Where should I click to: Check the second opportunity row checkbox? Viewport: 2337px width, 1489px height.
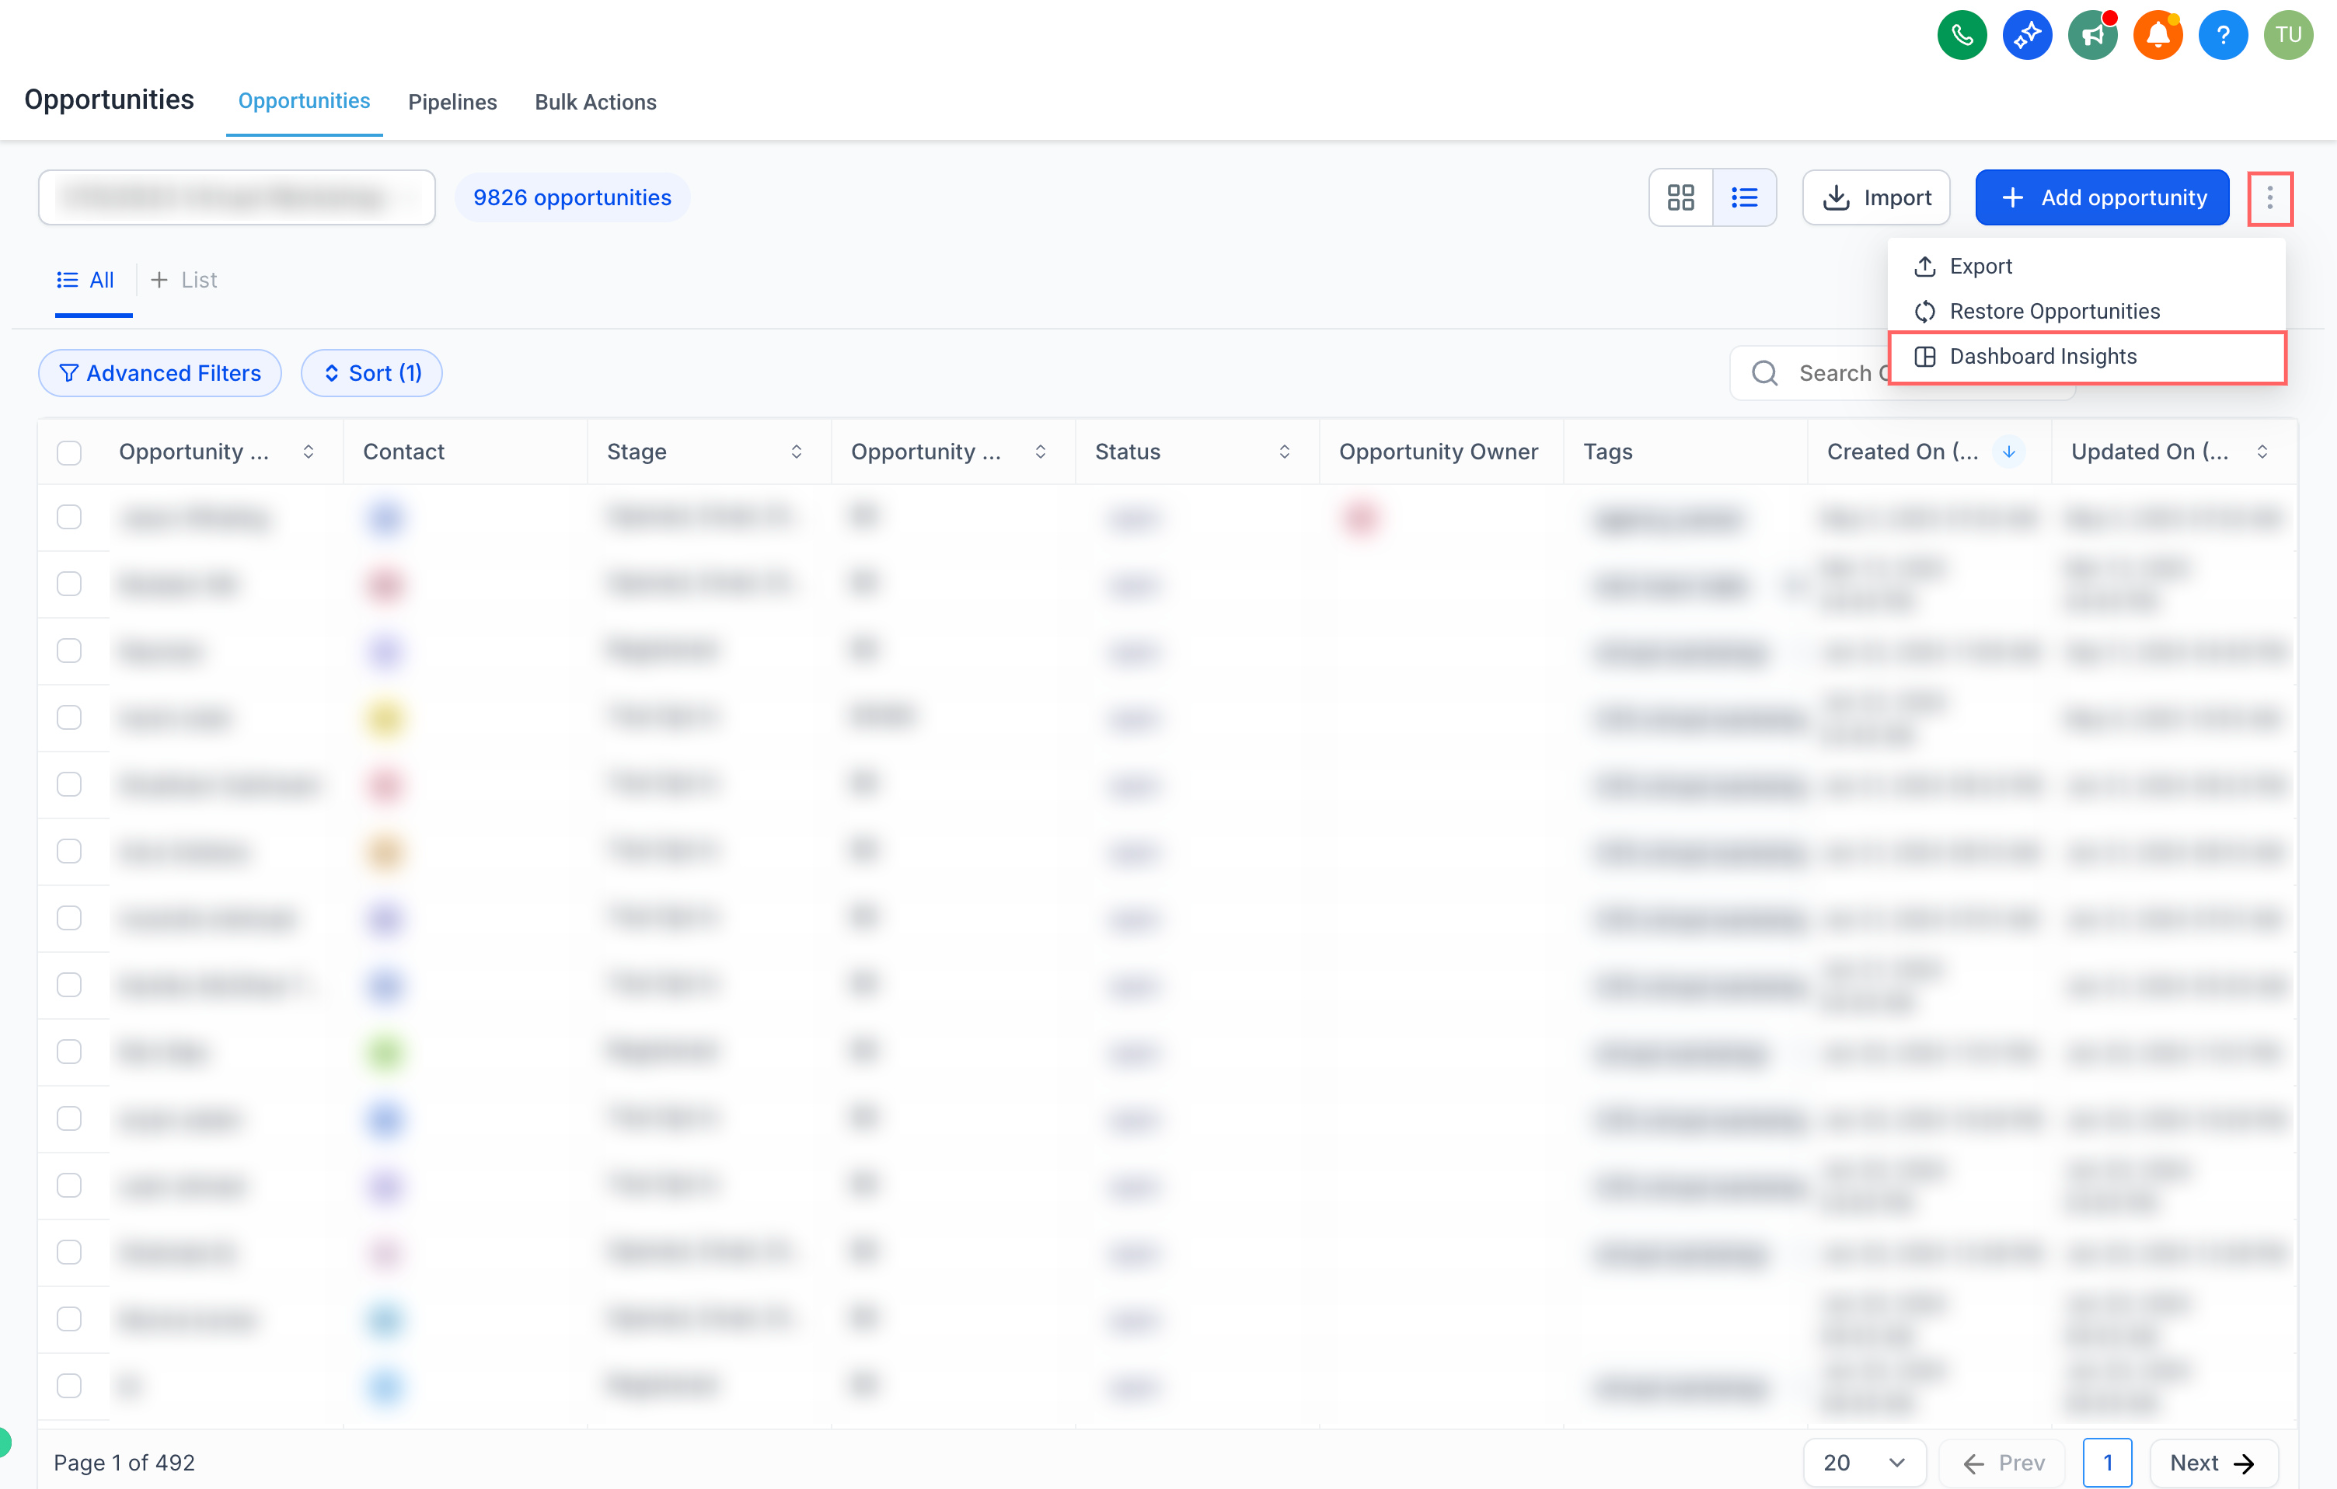tap(69, 584)
